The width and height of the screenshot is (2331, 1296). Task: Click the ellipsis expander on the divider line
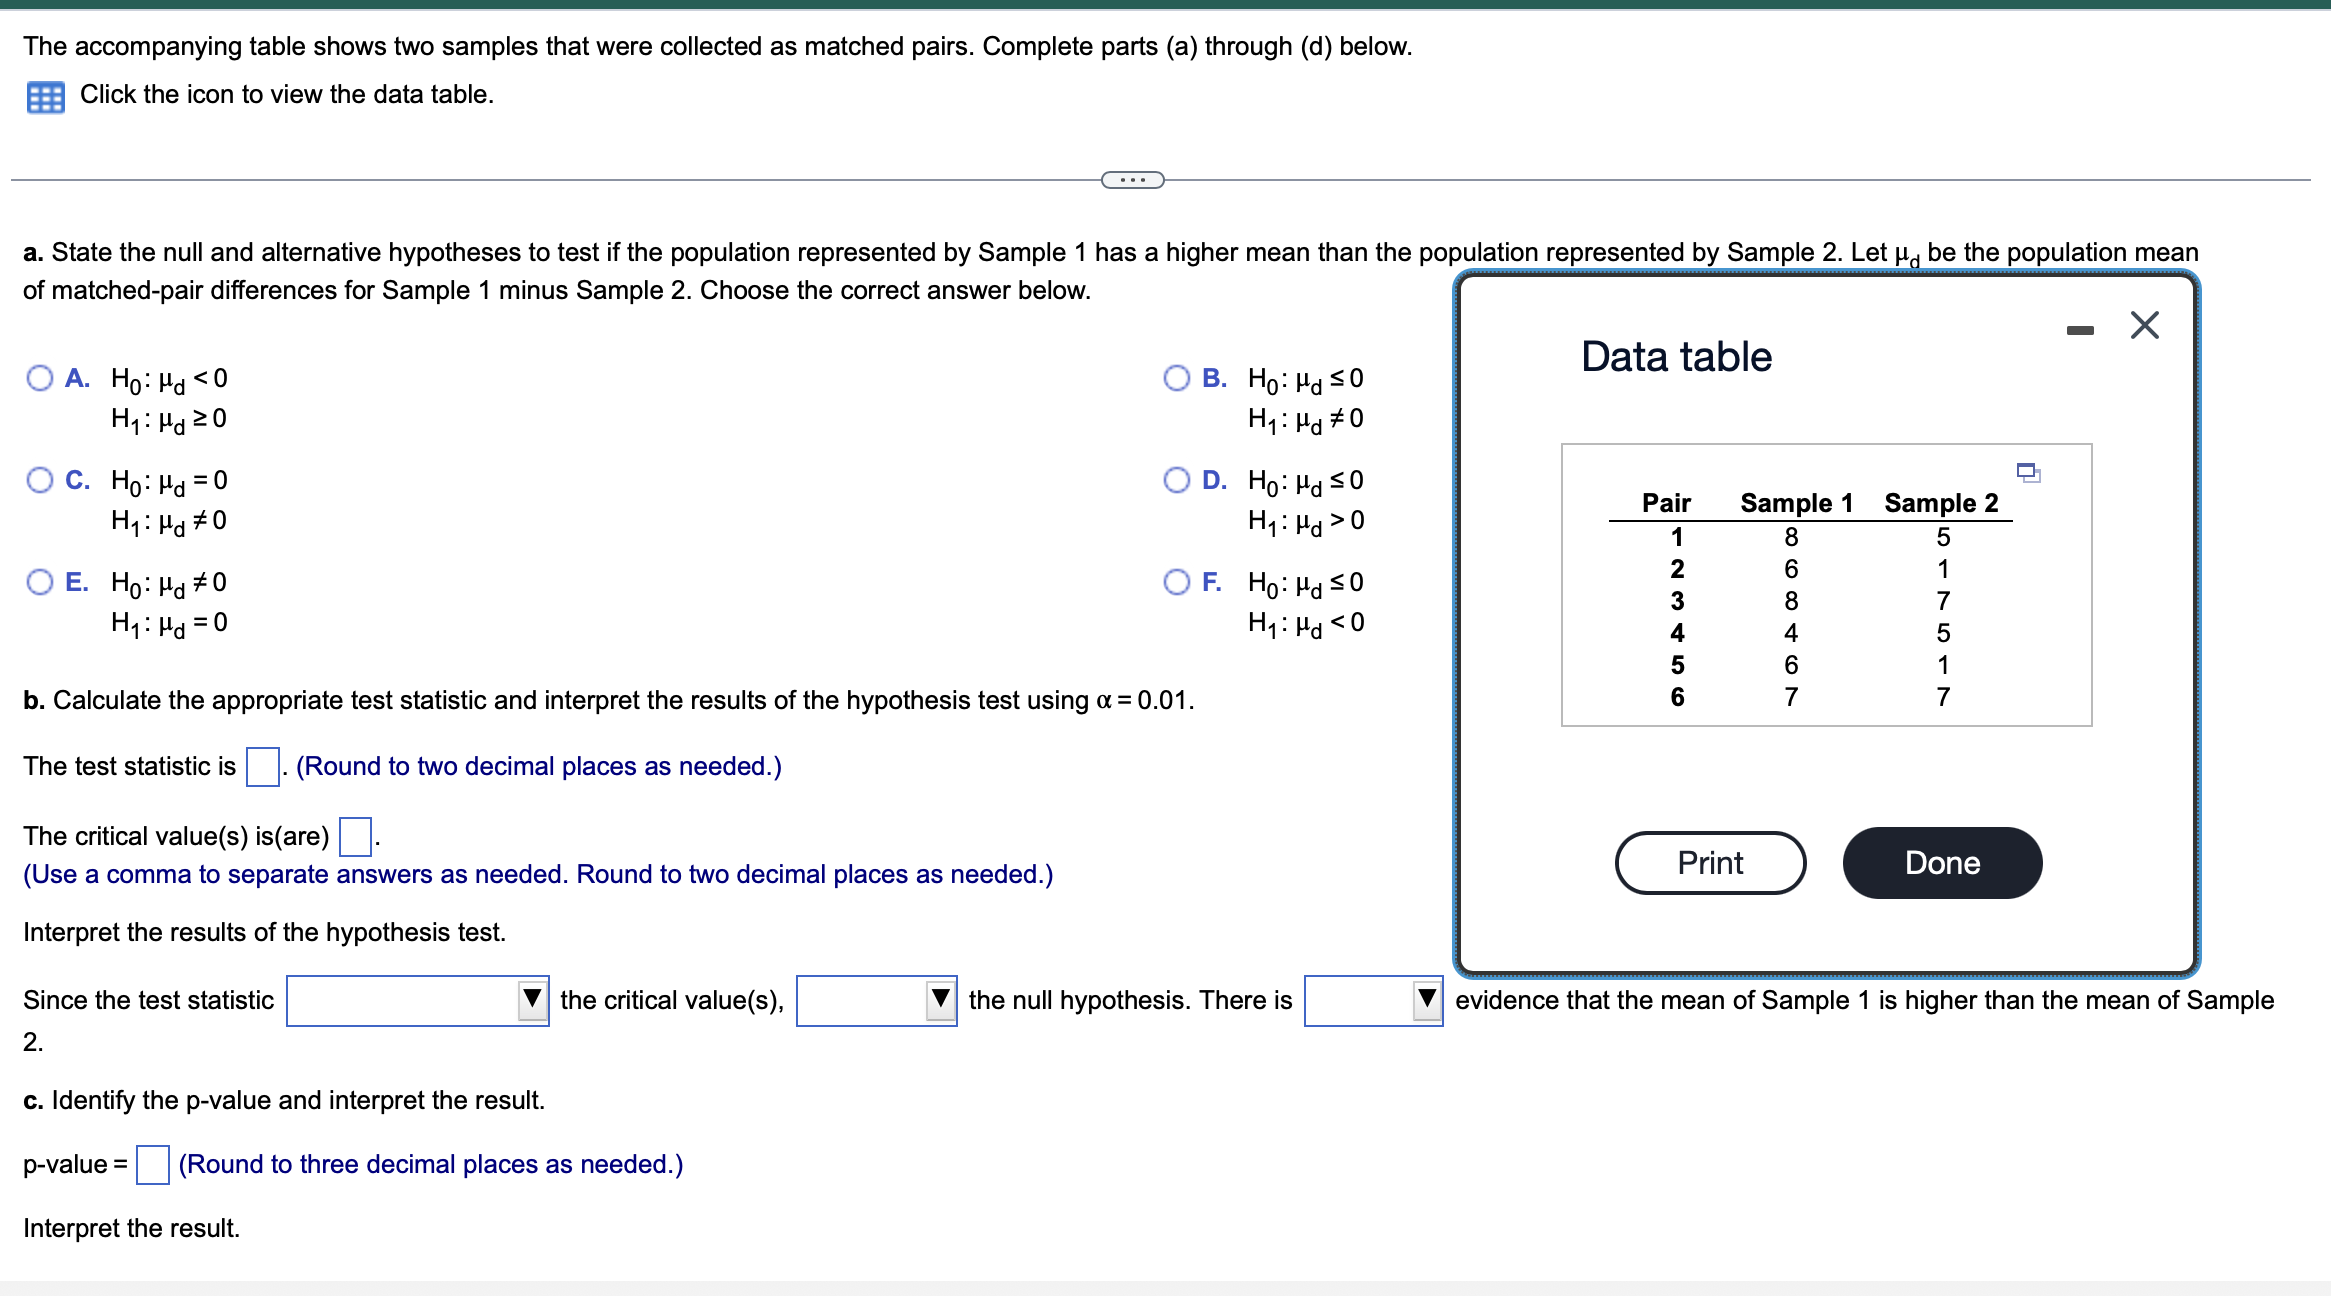pyautogui.click(x=1131, y=180)
